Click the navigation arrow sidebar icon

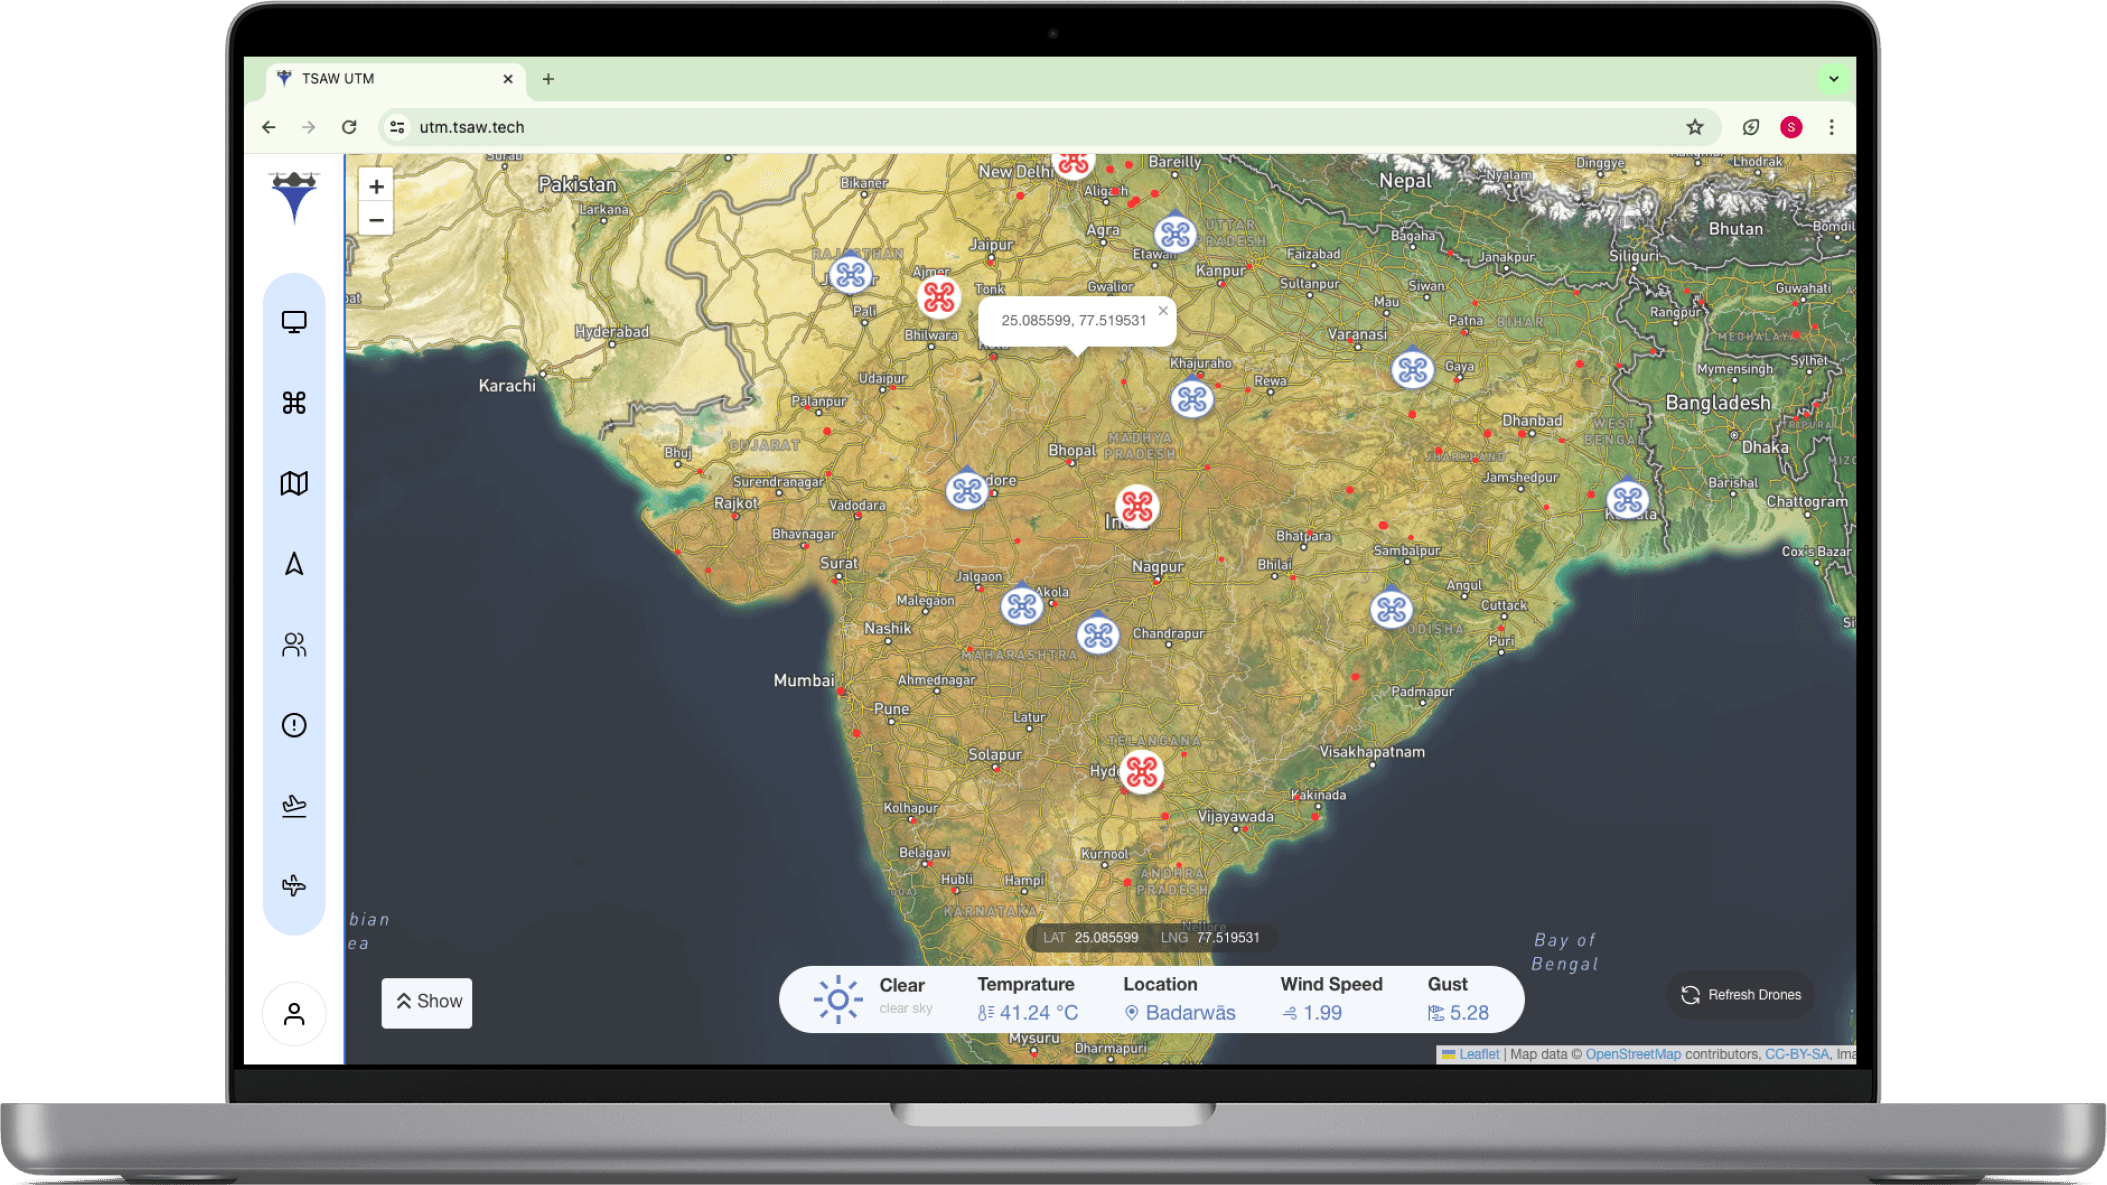pyautogui.click(x=294, y=564)
